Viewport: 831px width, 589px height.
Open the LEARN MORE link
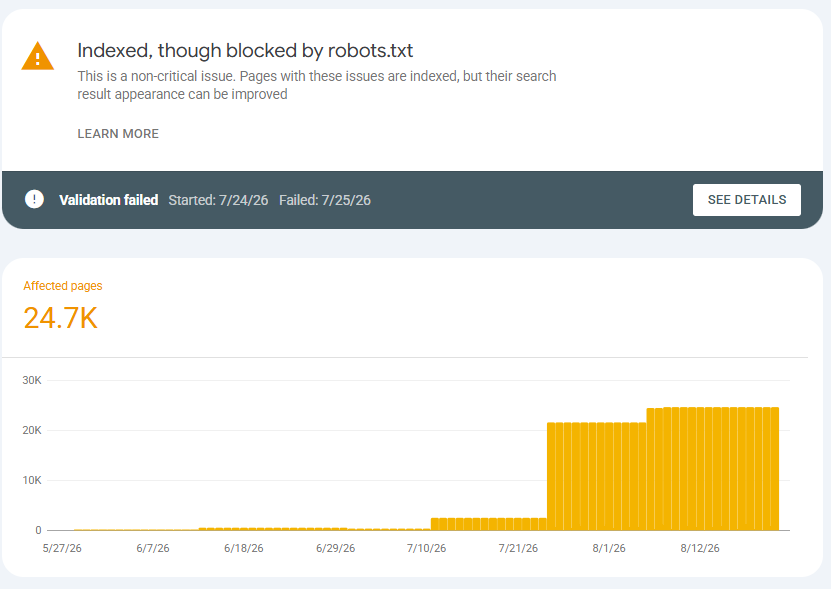click(118, 134)
